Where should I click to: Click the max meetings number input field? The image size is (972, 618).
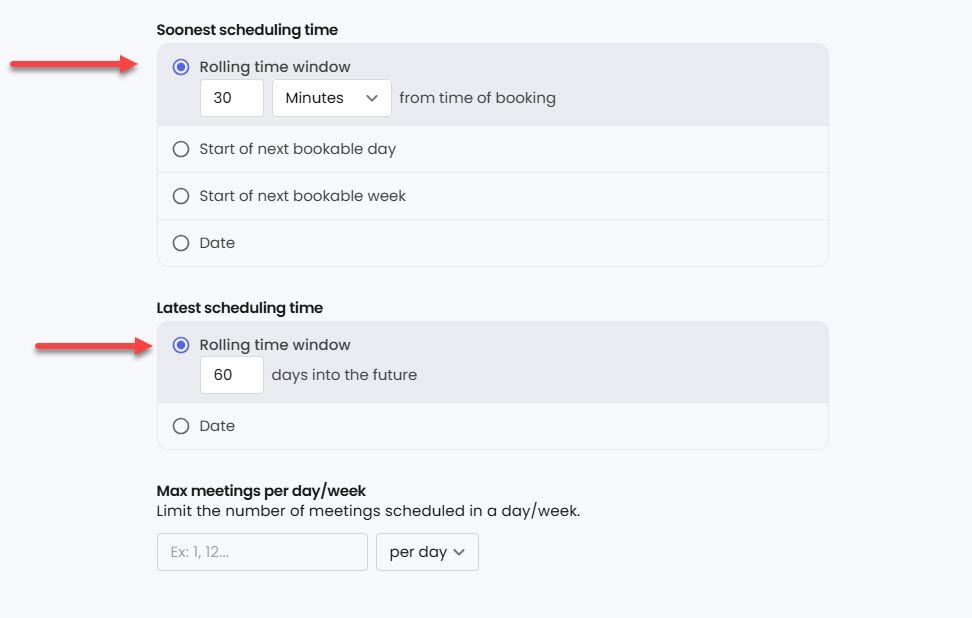(x=262, y=552)
